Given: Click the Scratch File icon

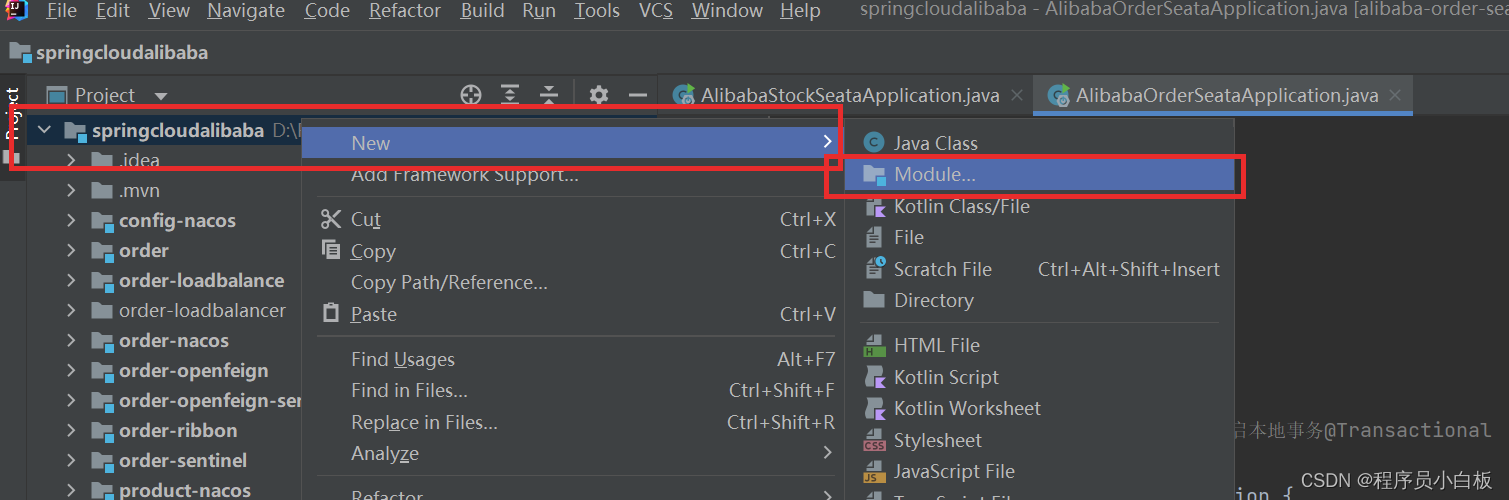Looking at the screenshot, I should click(875, 269).
